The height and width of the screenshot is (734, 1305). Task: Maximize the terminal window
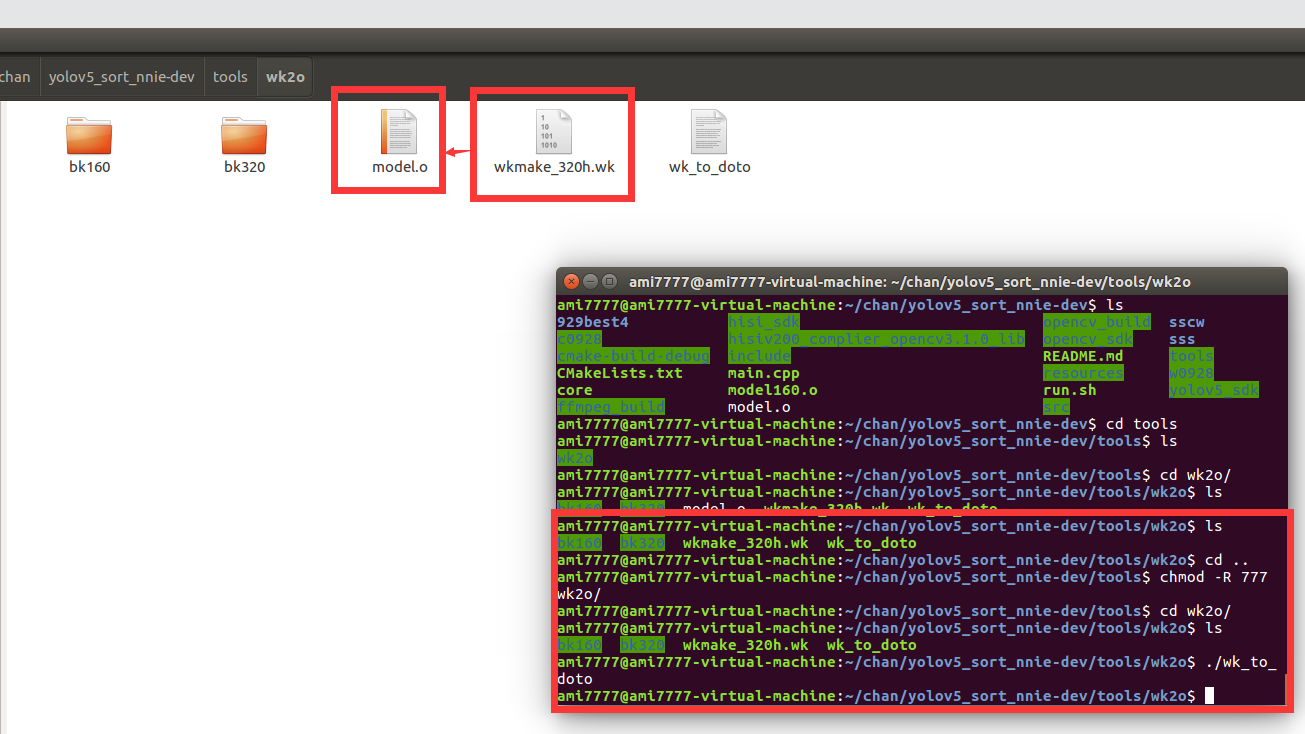tap(608, 282)
